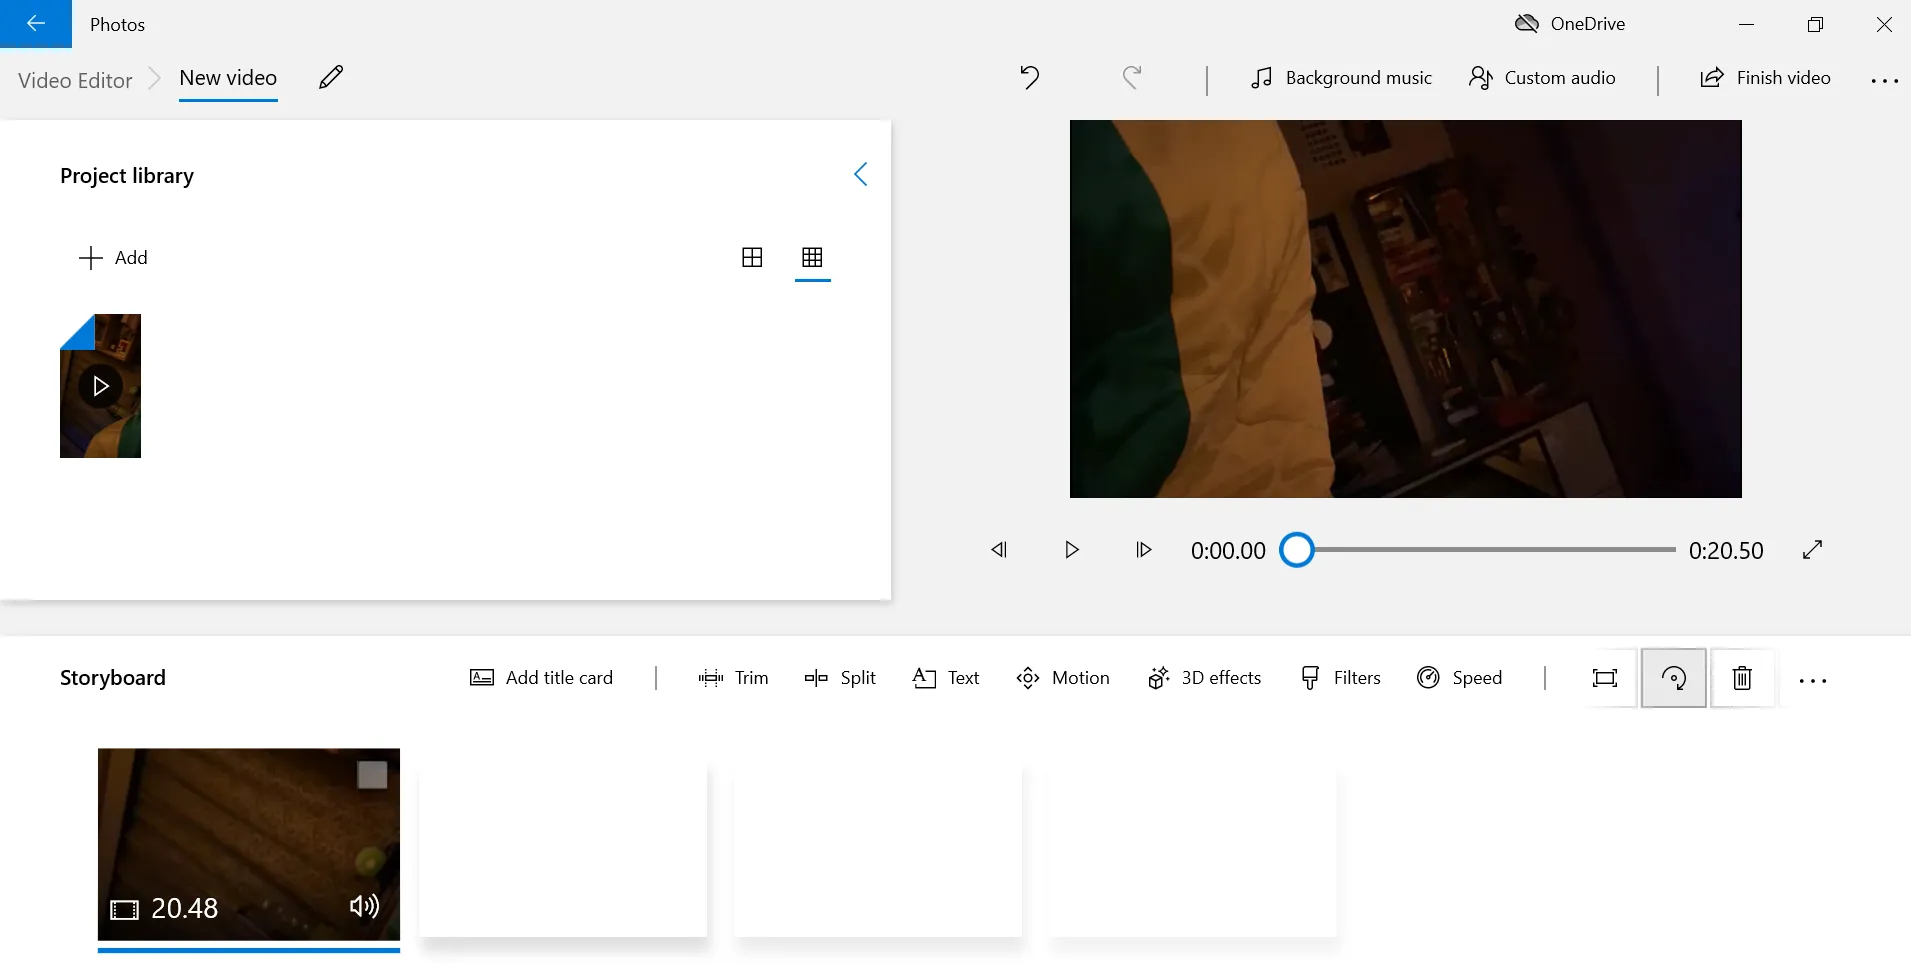
Task: Select the 20.48 storyboard clip
Action: (249, 844)
